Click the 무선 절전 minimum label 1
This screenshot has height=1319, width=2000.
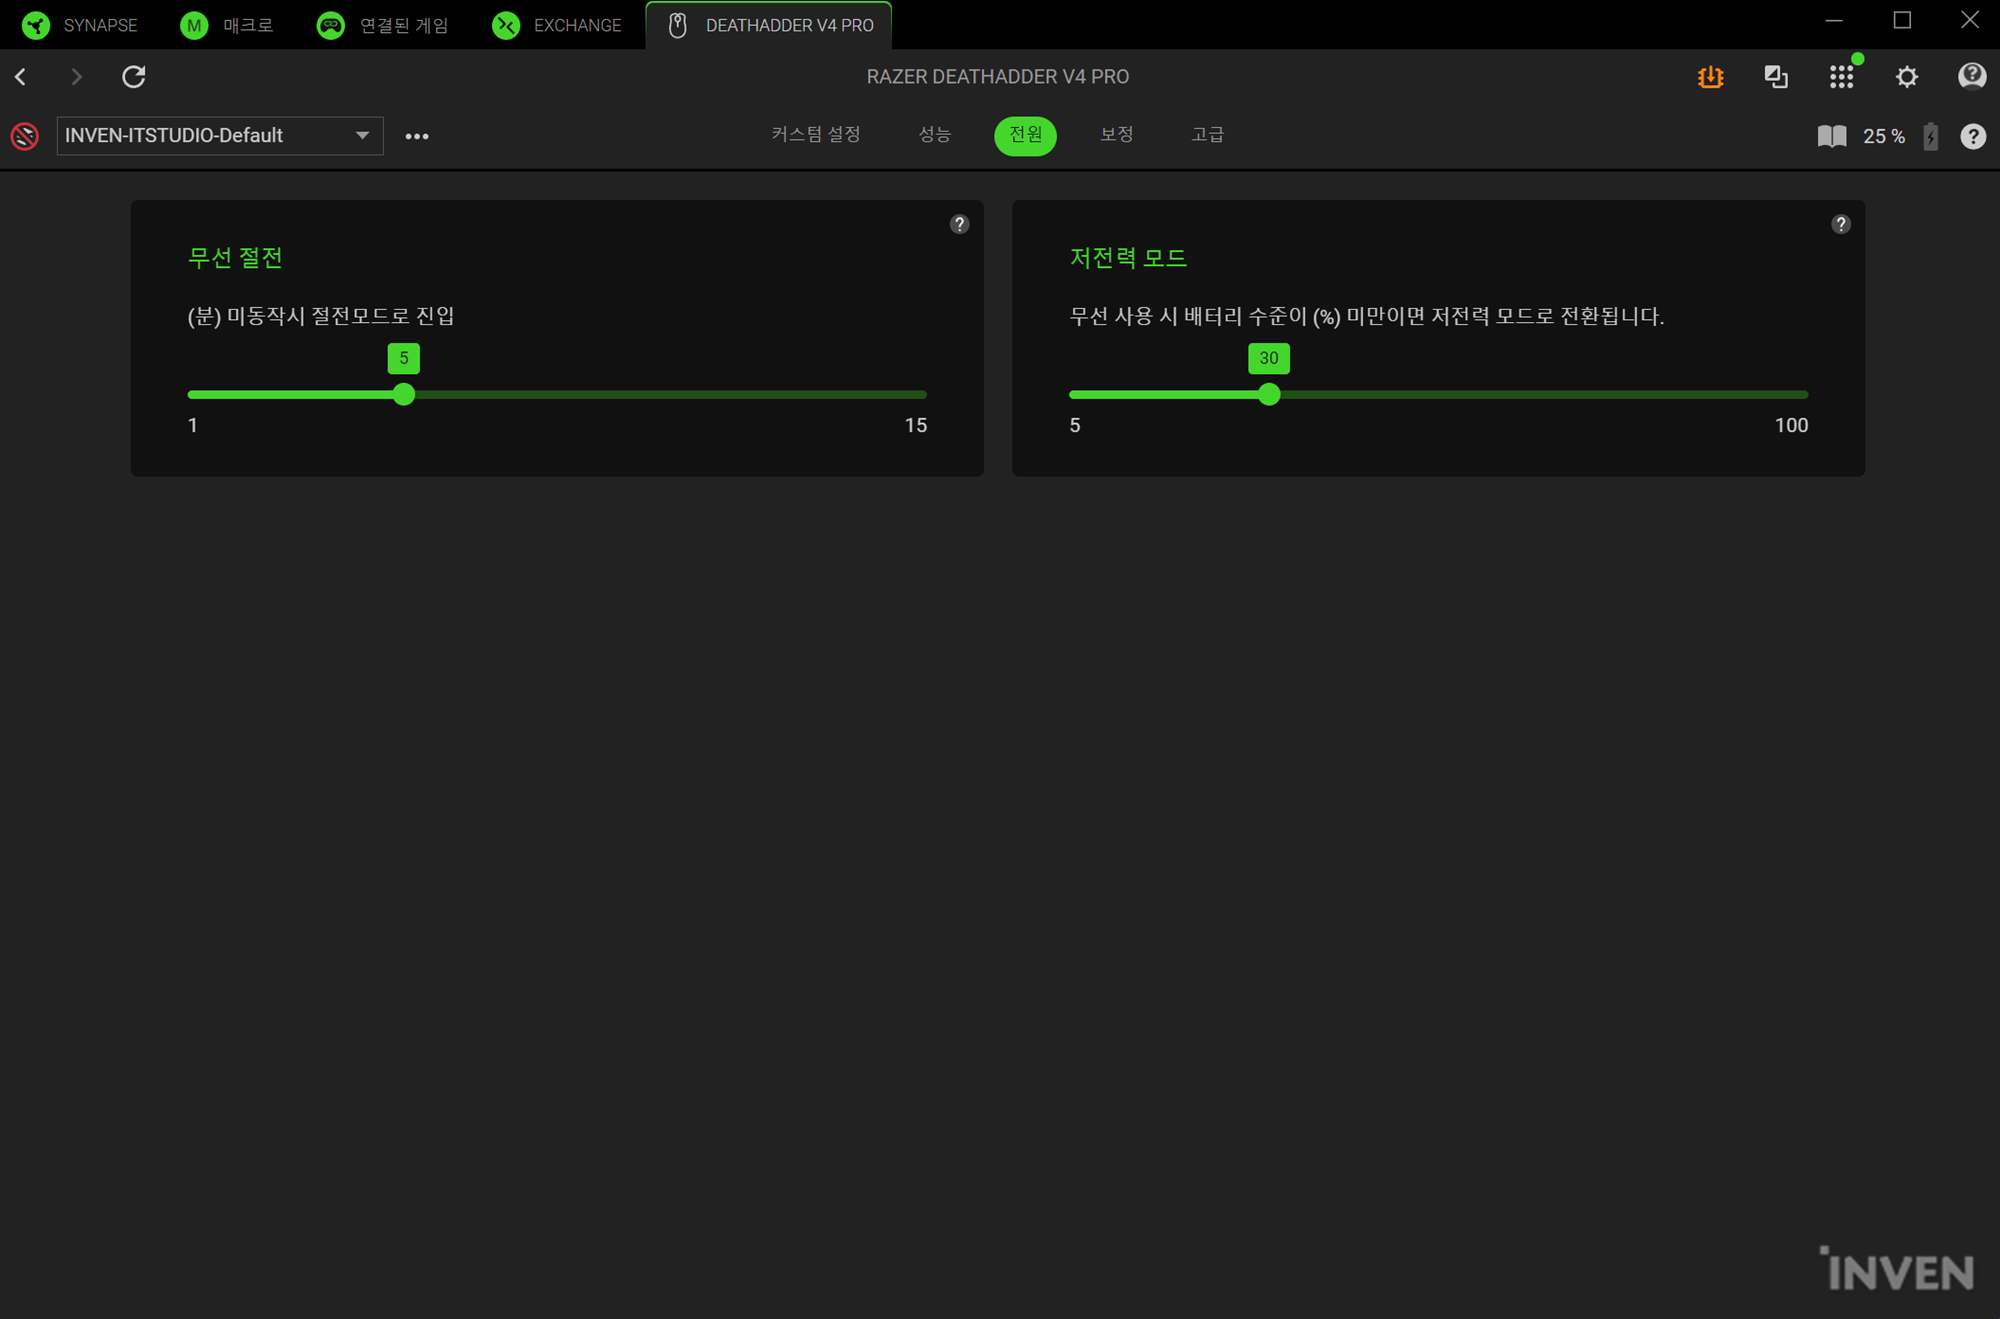193,426
